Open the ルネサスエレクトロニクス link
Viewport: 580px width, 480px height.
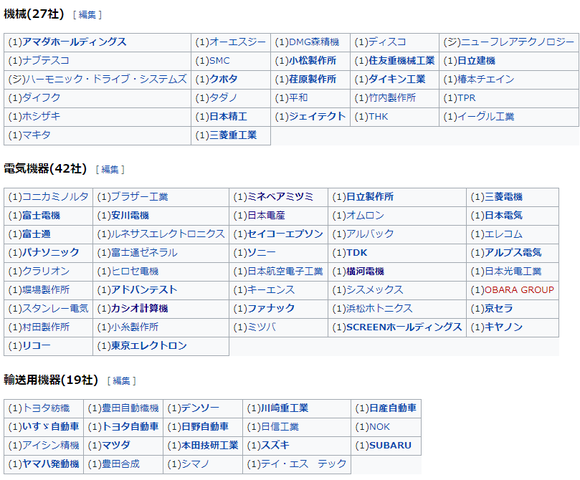click(168, 234)
